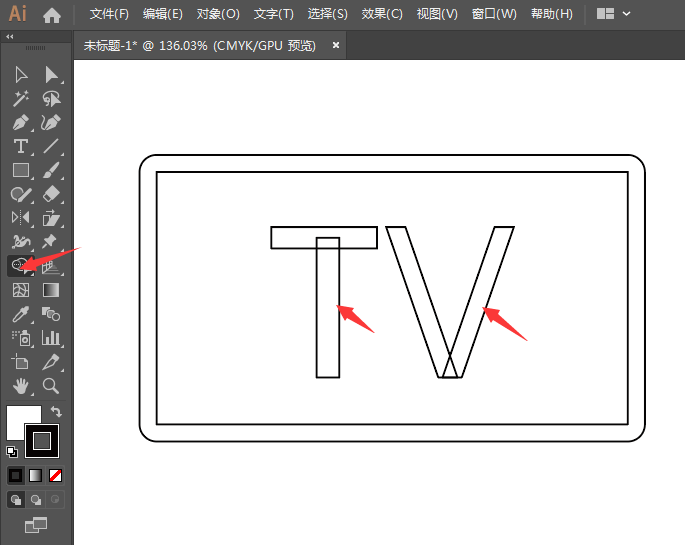The image size is (685, 545).
Task: Collapse toolbar with double-arrow button
Action: point(10,37)
